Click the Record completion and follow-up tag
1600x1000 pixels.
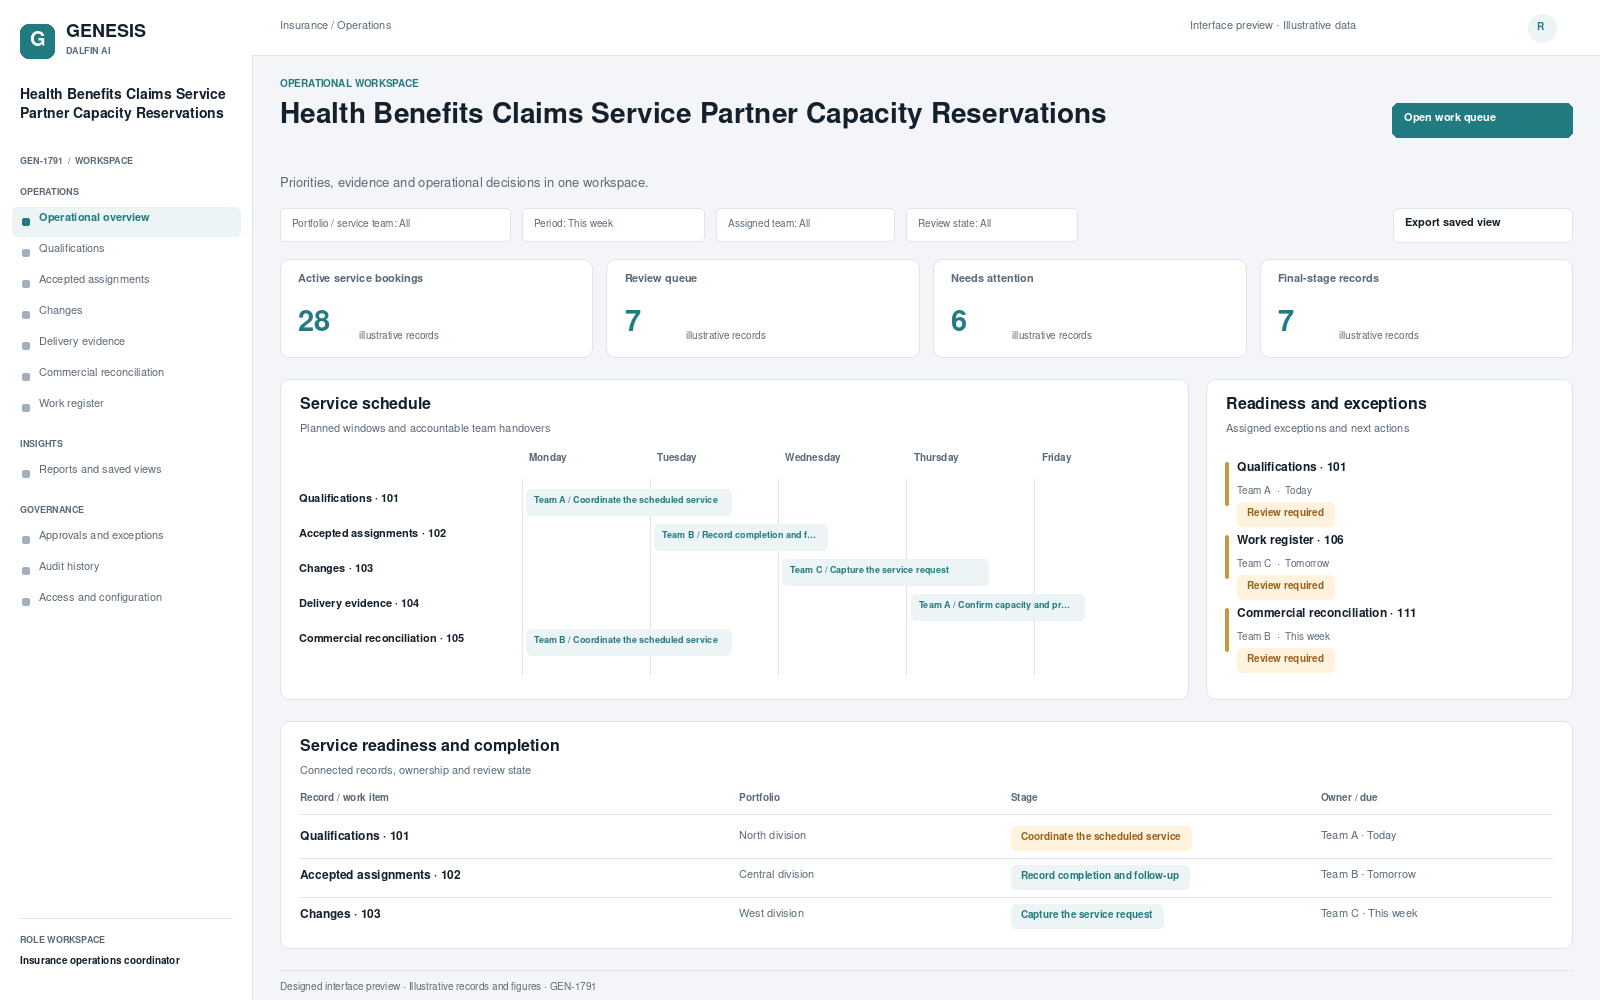(1100, 877)
